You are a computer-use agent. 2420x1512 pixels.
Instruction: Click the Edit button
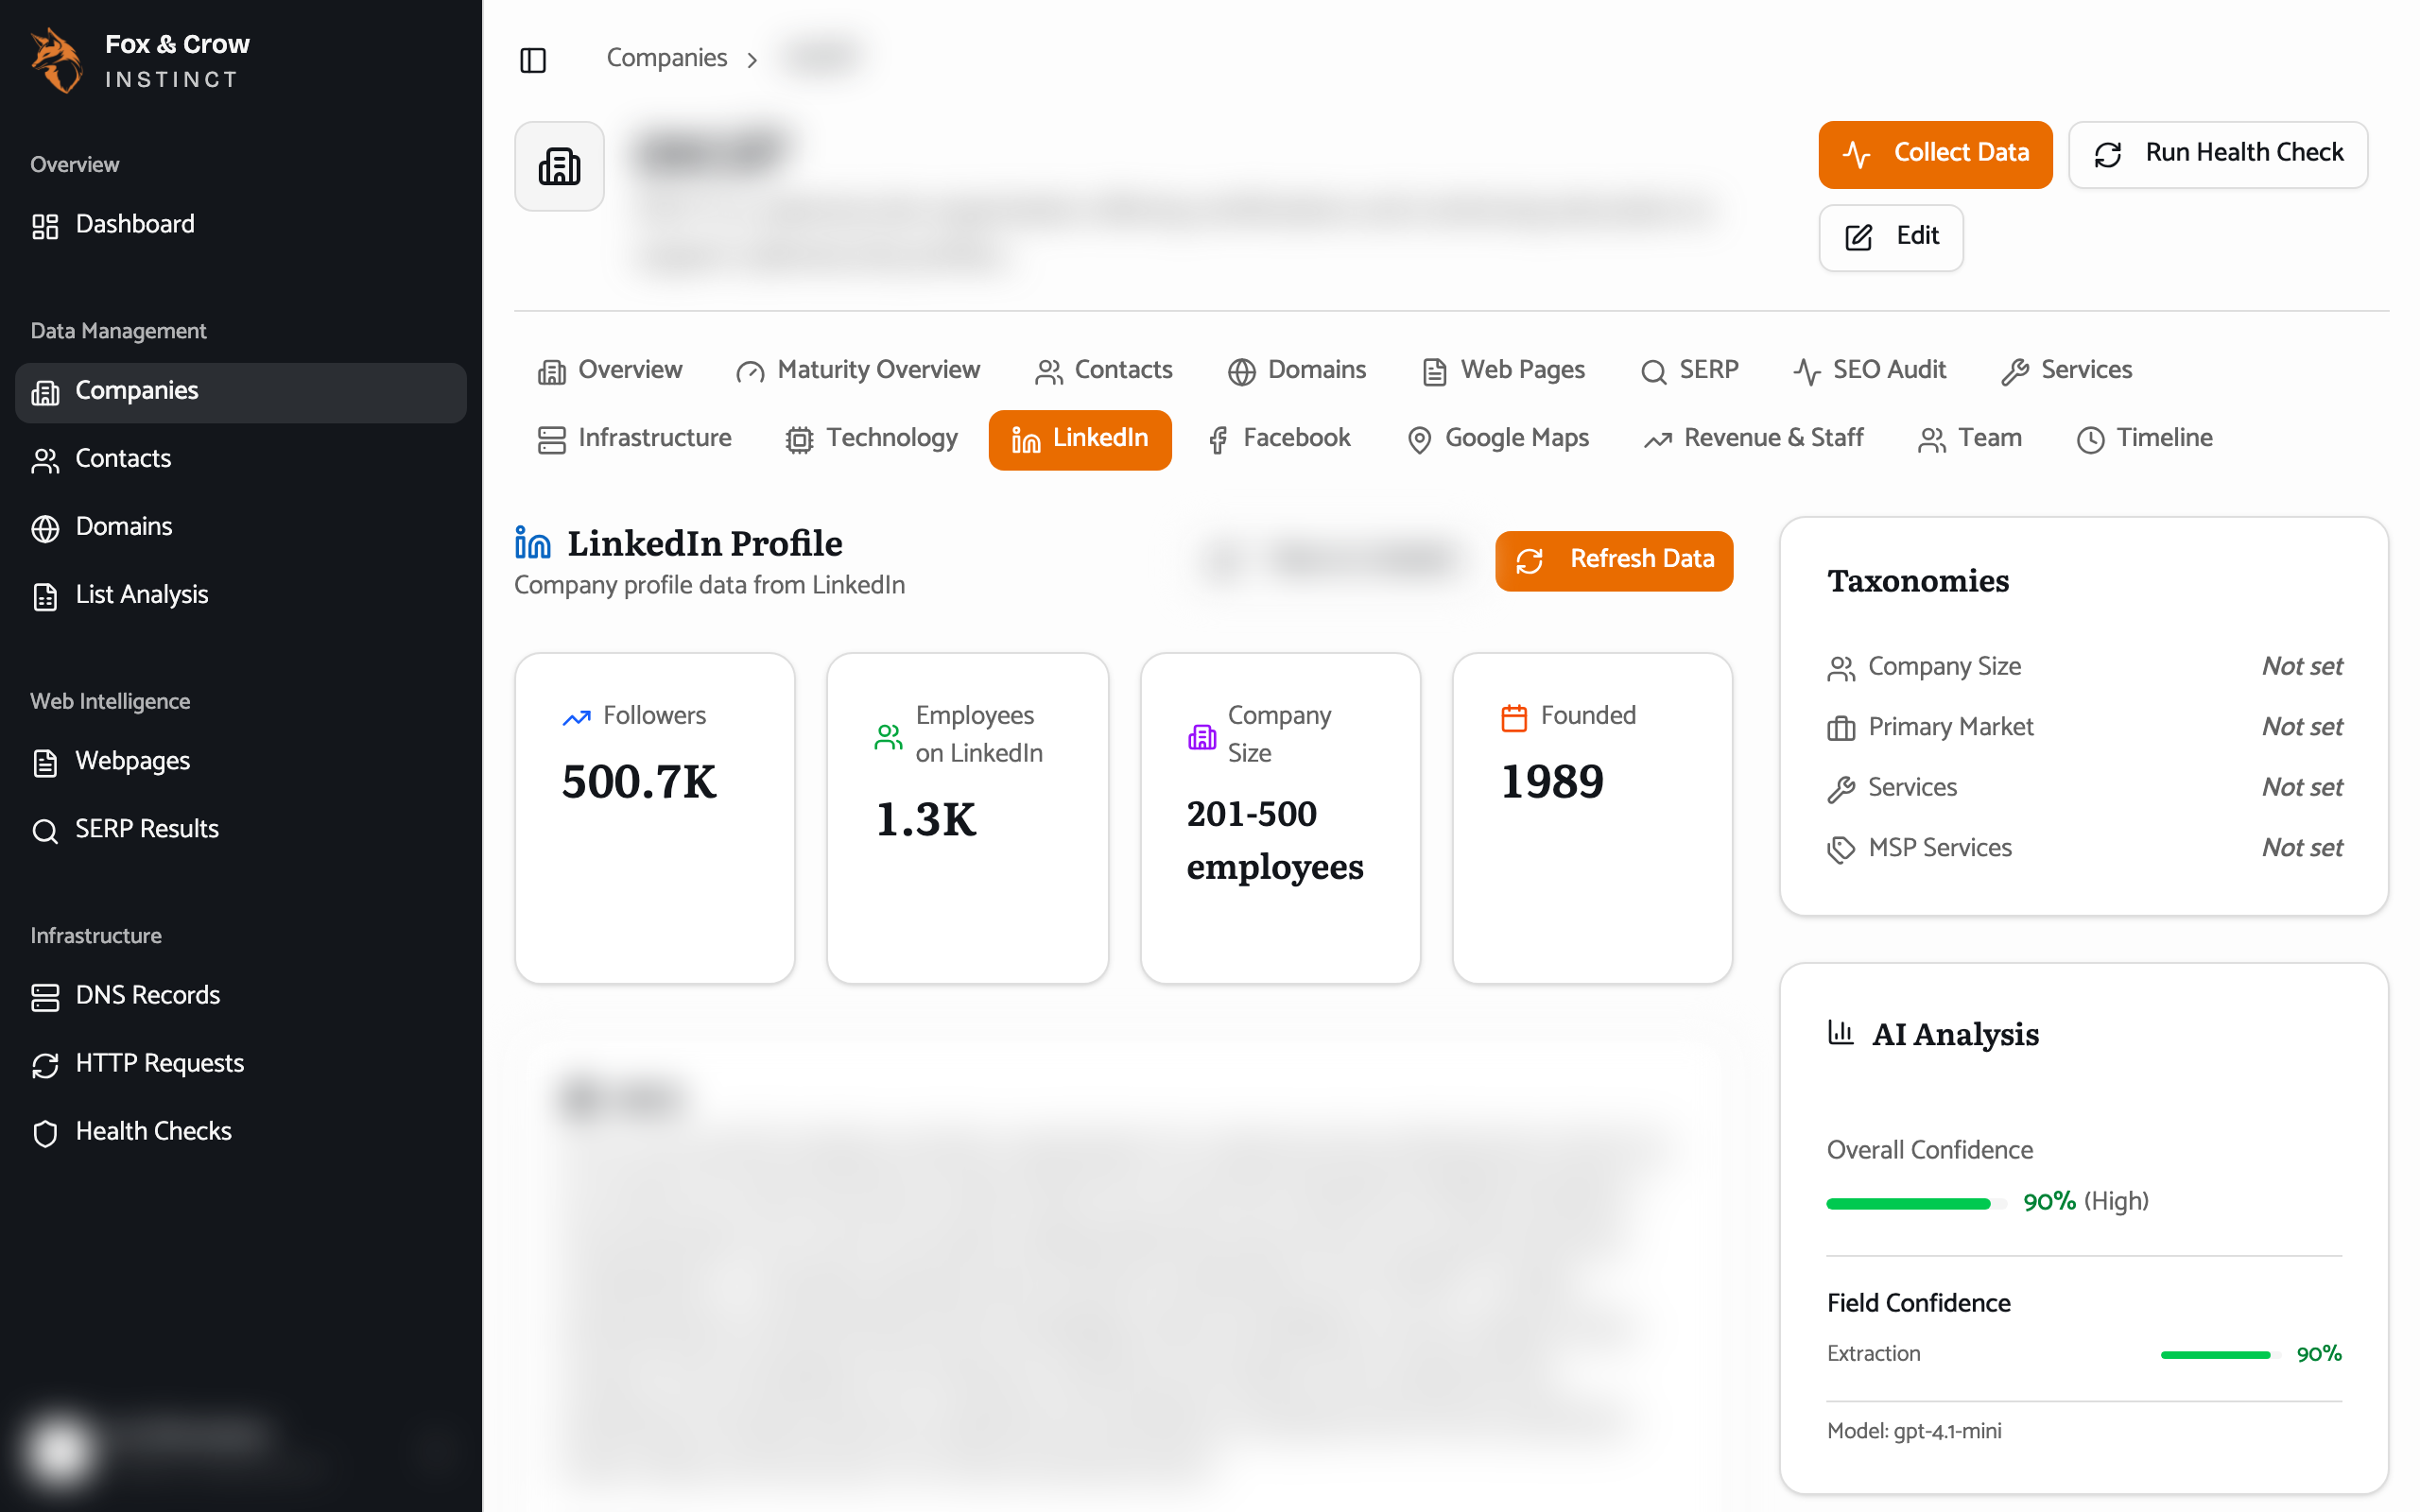tap(1890, 237)
